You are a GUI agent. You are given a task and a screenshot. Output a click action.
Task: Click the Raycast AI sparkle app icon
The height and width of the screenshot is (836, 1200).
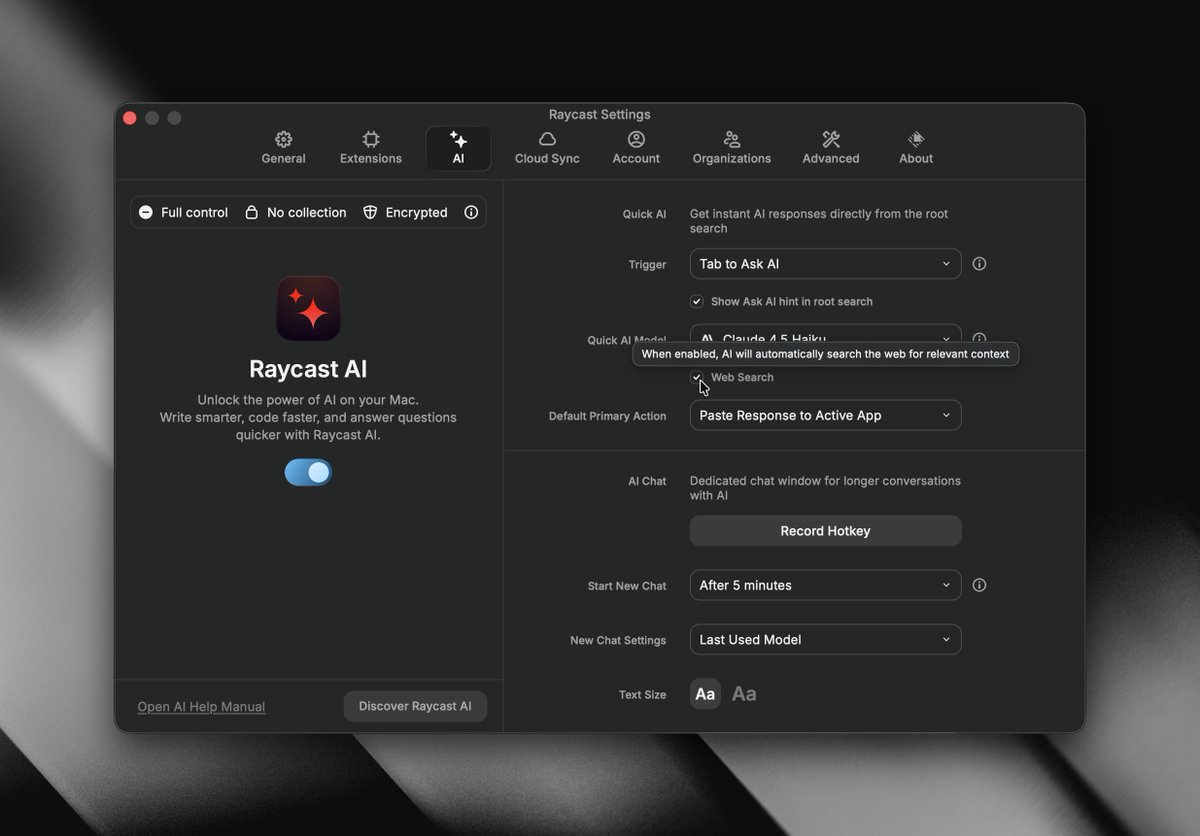click(x=308, y=308)
